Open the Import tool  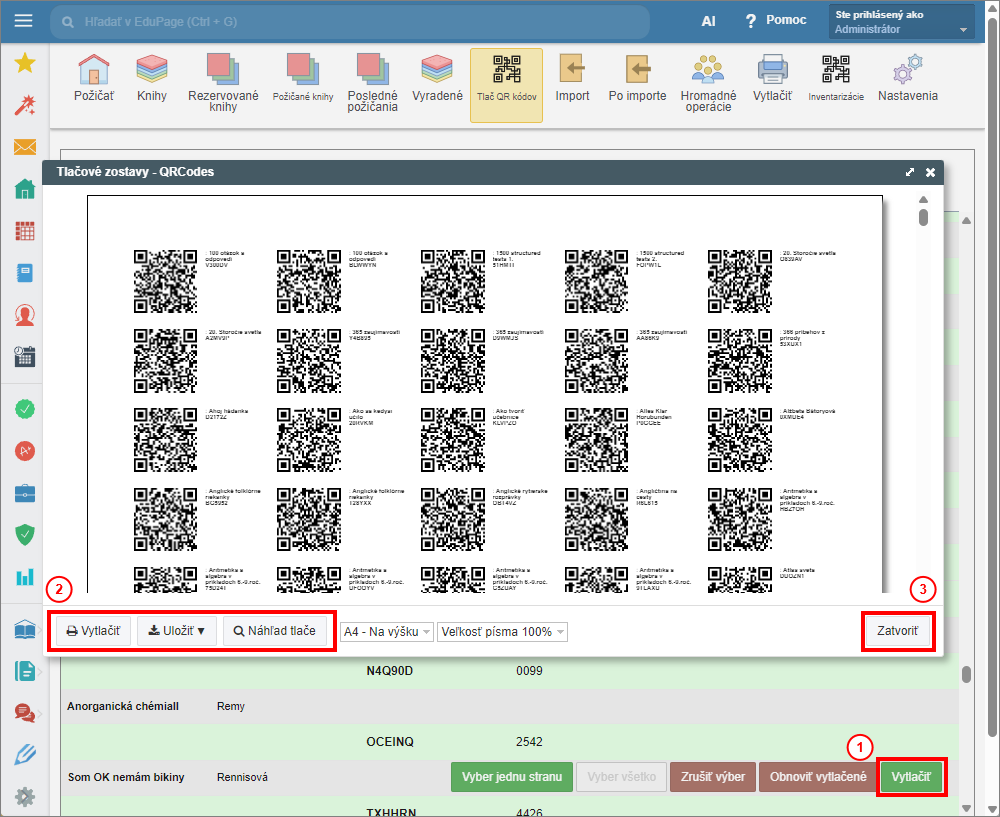pyautogui.click(x=572, y=79)
